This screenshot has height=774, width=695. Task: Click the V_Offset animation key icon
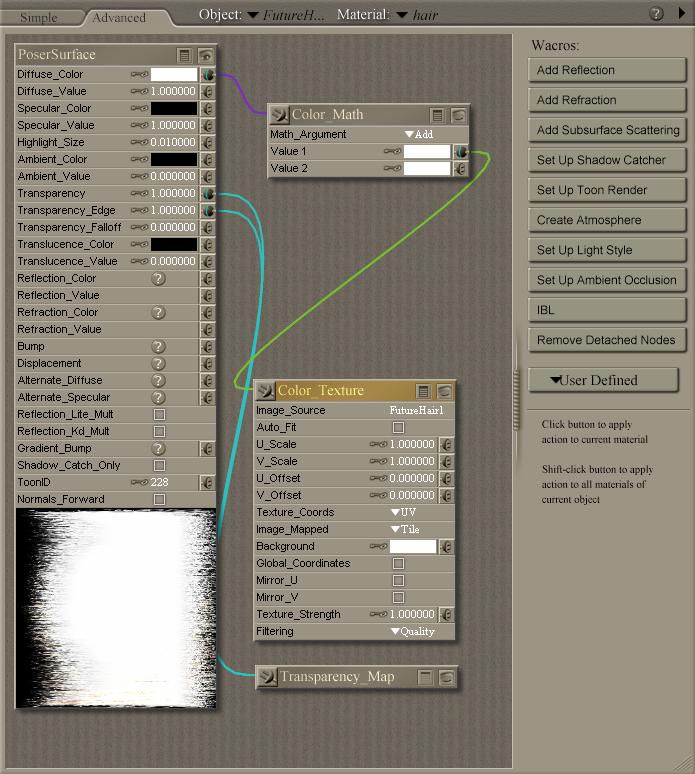tap(378, 495)
